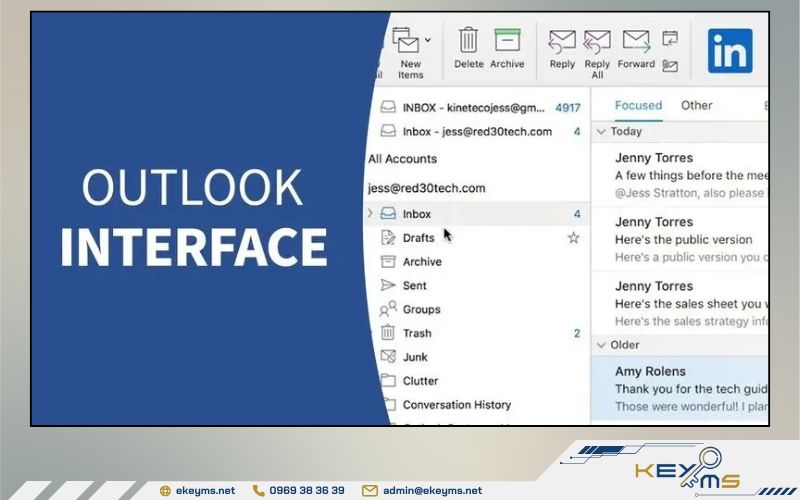Click the Reply icon
800x500 pixels.
click(562, 41)
